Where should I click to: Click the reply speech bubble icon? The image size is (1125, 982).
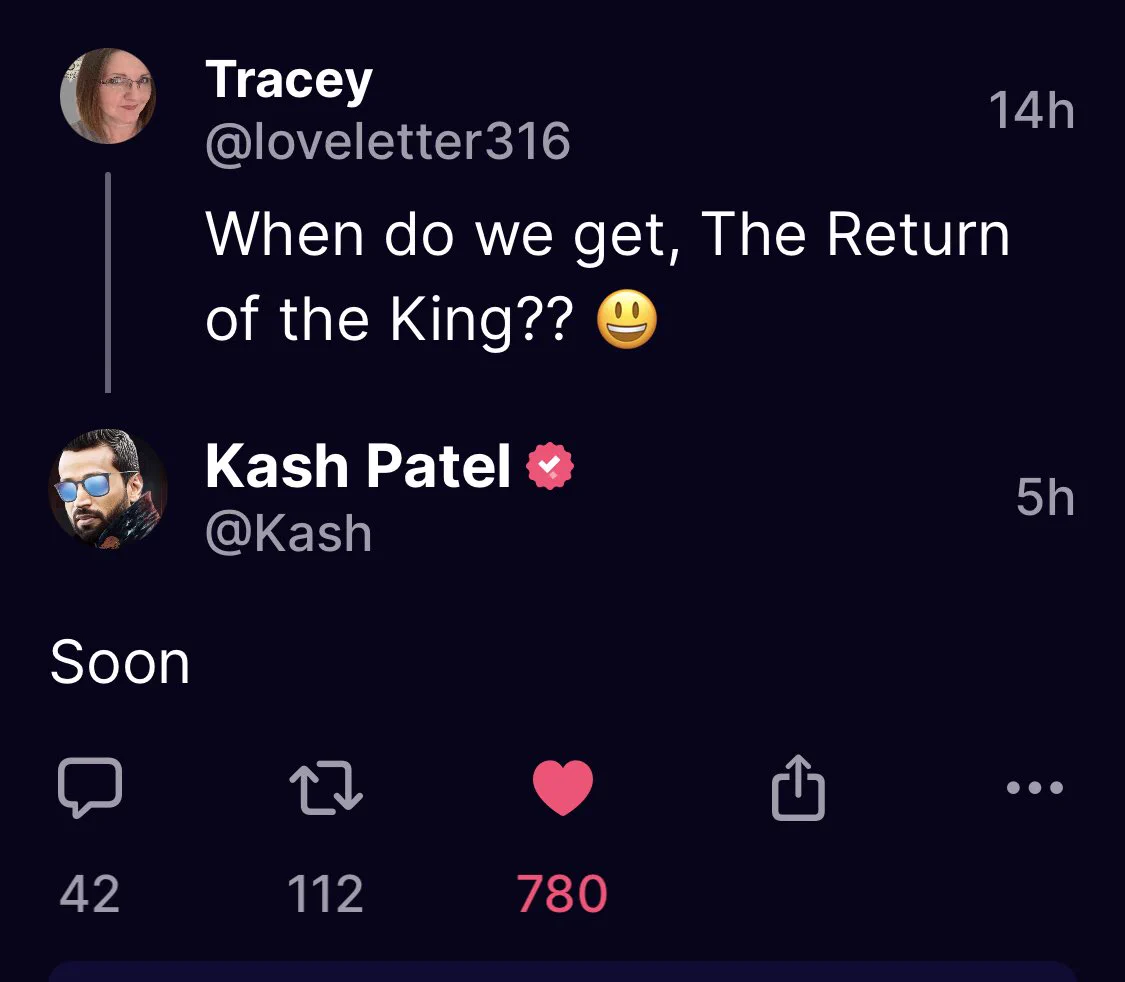(x=90, y=786)
